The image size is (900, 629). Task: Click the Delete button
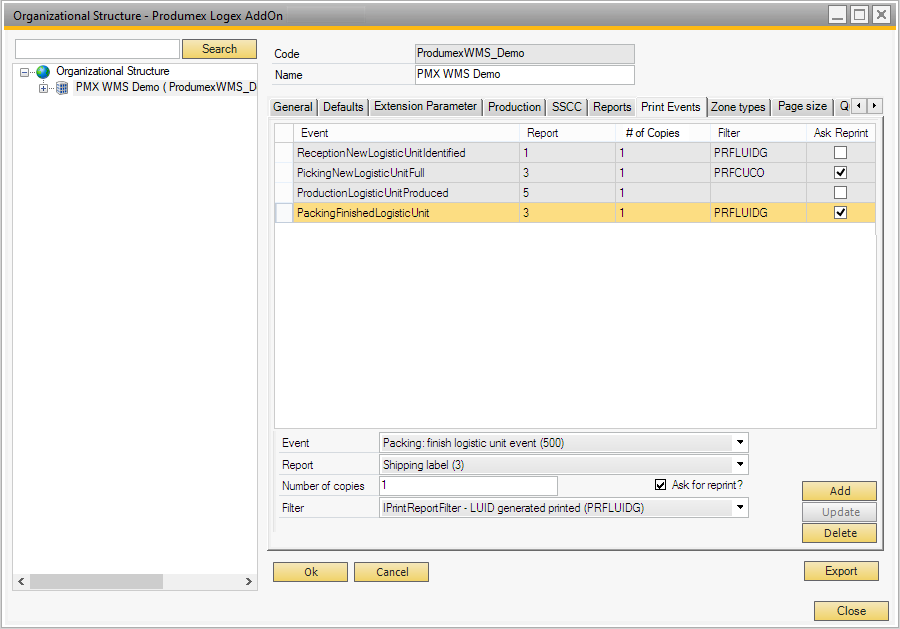tap(839, 533)
